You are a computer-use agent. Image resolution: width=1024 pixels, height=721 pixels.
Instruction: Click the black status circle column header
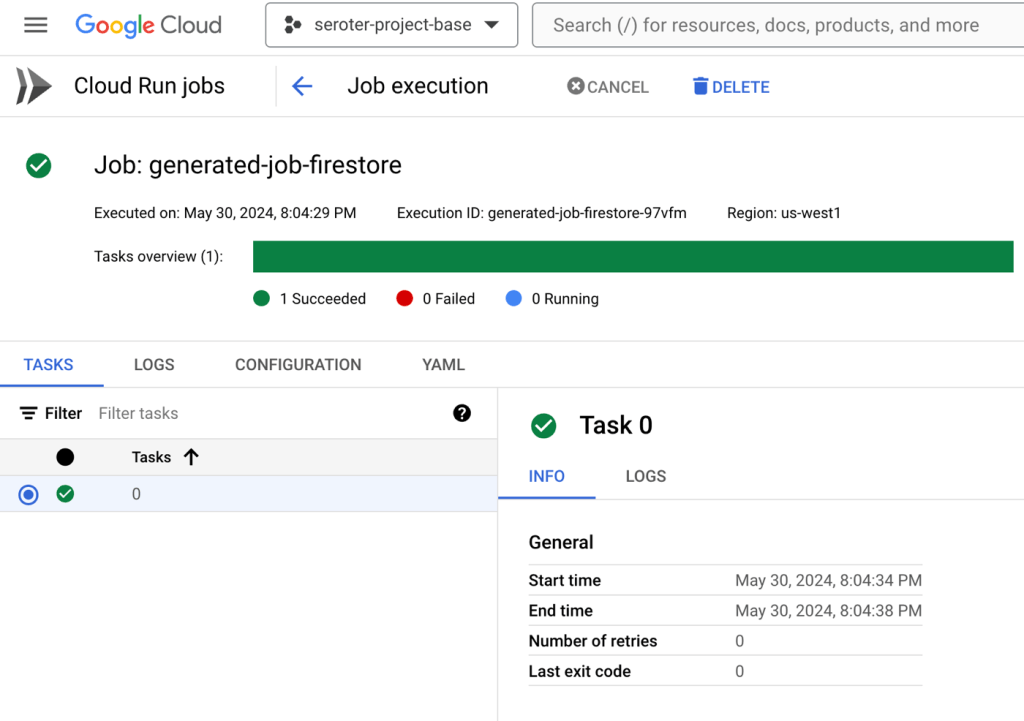[x=65, y=457]
